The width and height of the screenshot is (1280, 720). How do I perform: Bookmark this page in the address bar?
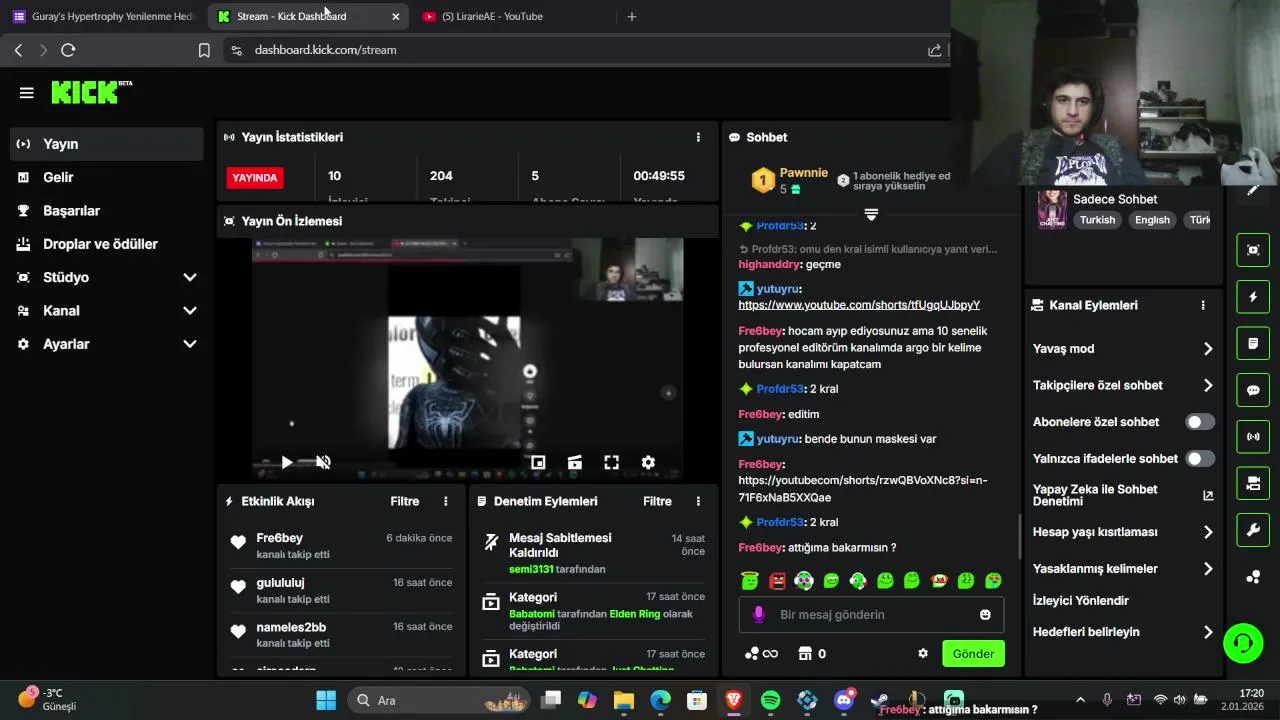tap(204, 50)
